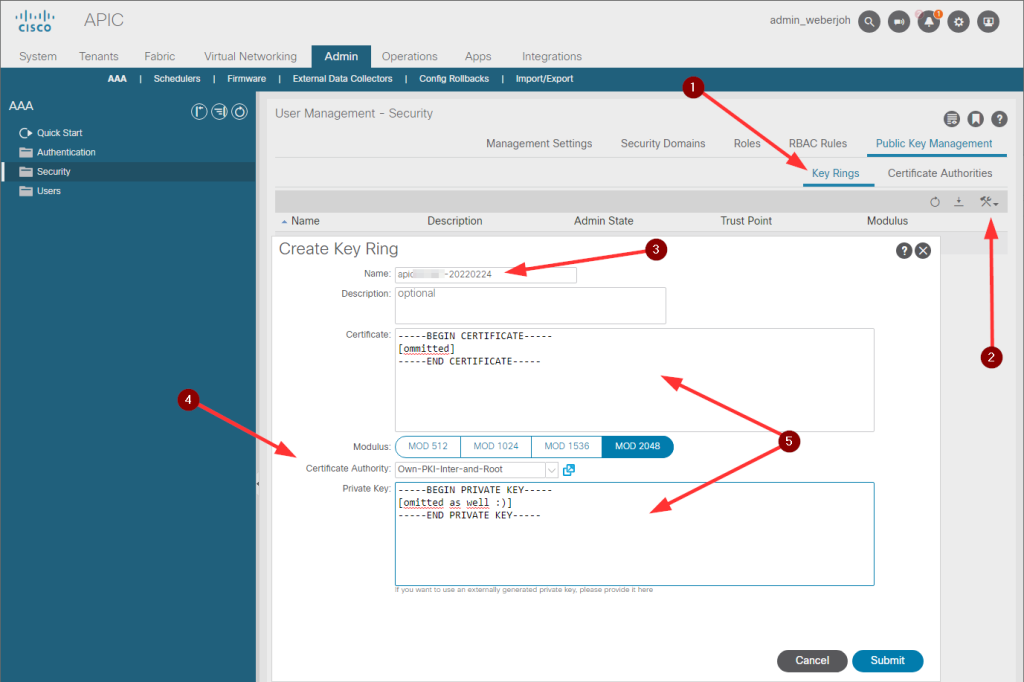This screenshot has height=682, width=1024.
Task: Open the settings gear icon in header
Action: point(958,22)
